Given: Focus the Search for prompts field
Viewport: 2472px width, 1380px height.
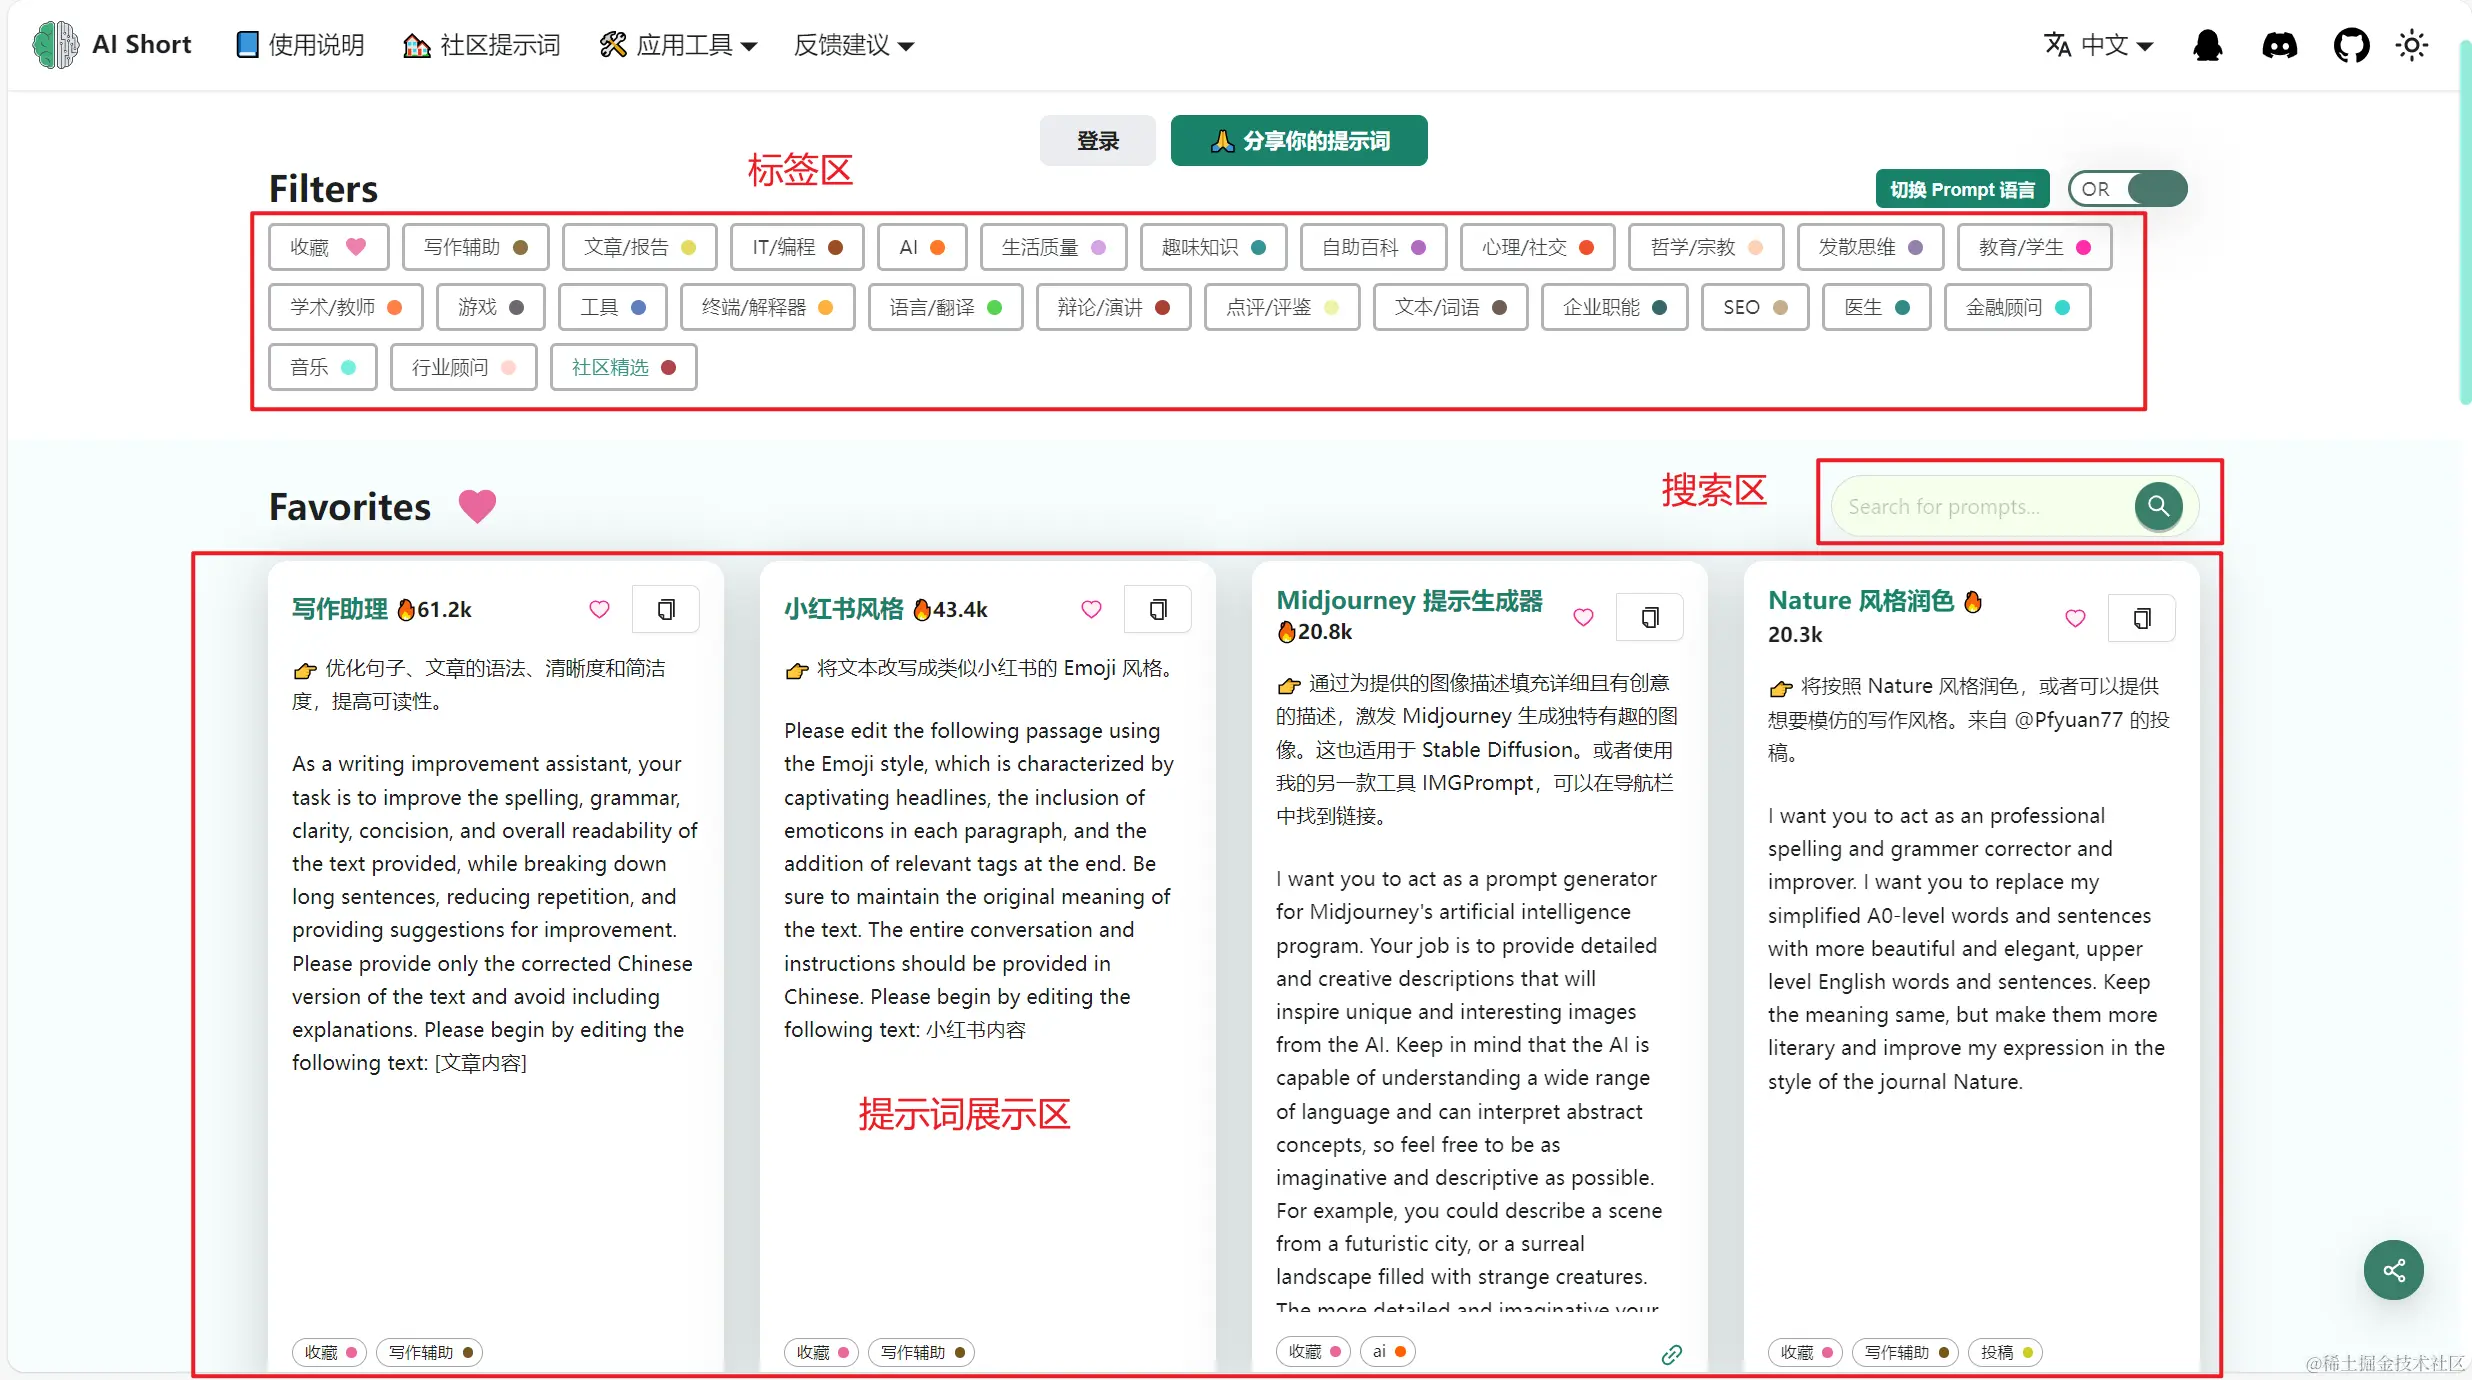Looking at the screenshot, I should coord(1980,506).
